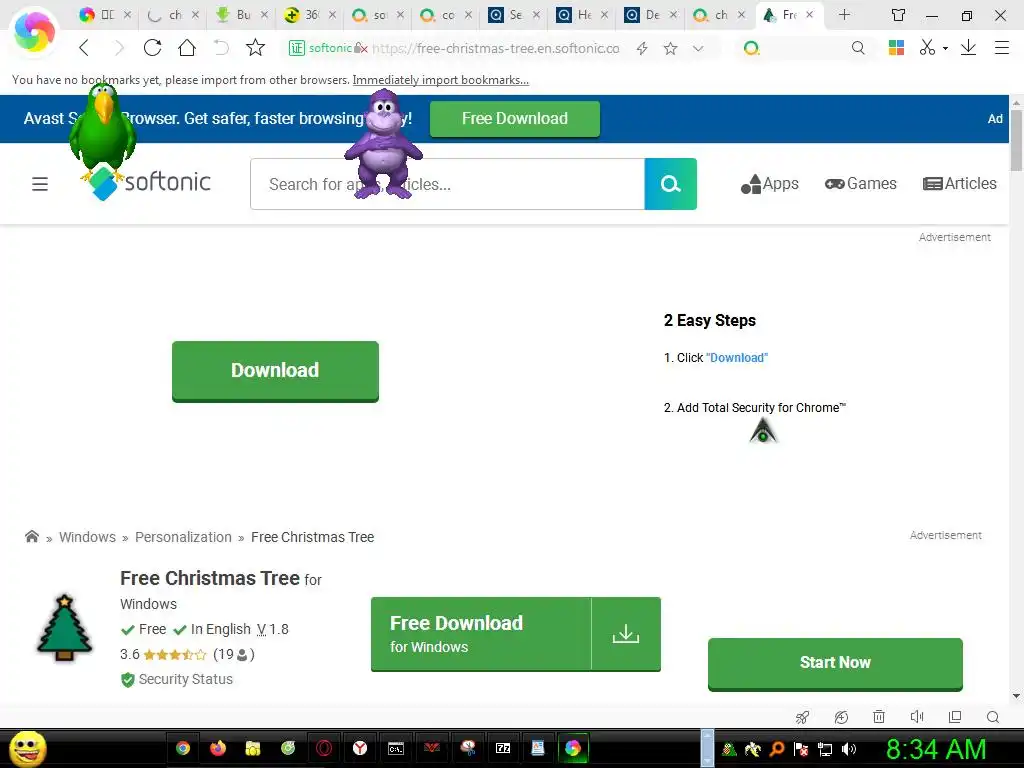Reload the current page
Image resolution: width=1024 pixels, height=768 pixels.
(x=152, y=48)
